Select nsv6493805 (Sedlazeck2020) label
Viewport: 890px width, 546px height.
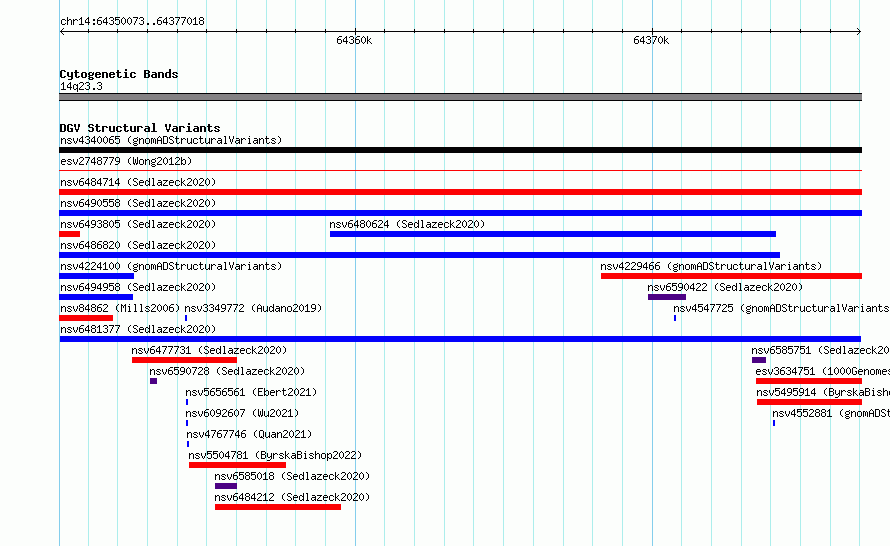tap(138, 224)
